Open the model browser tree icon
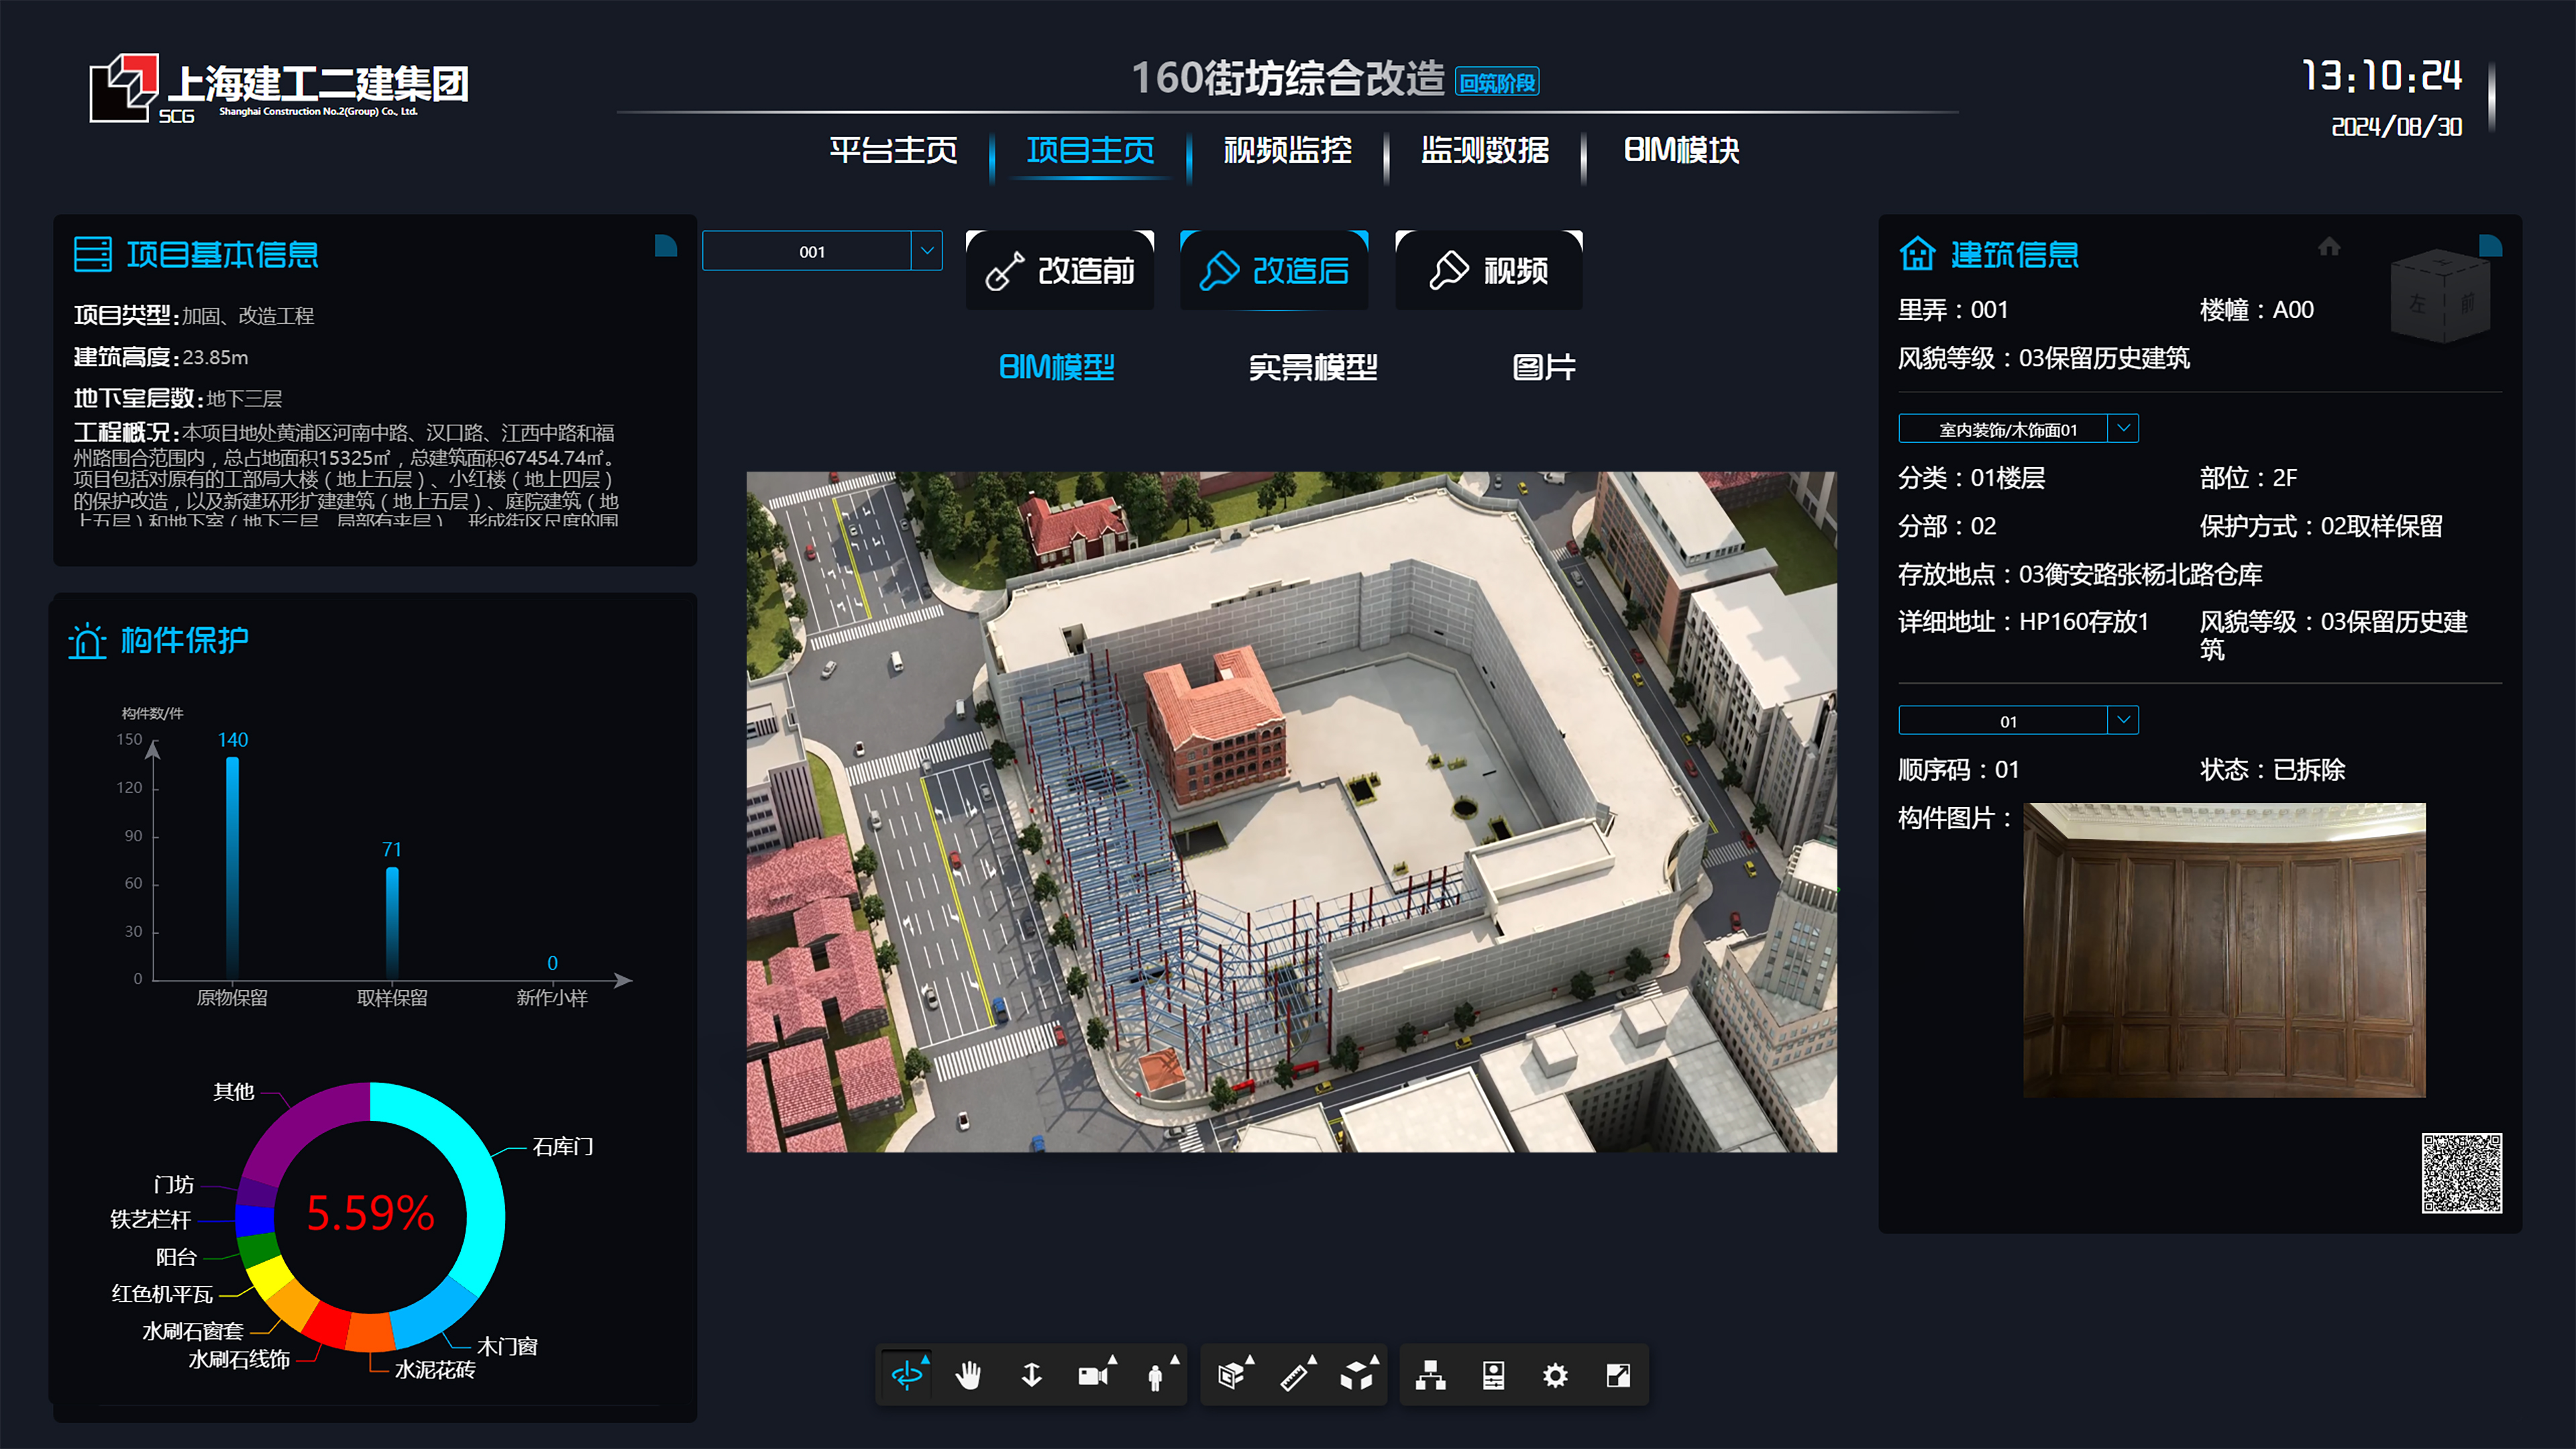This screenshot has height=1449, width=2576. 1430,1376
